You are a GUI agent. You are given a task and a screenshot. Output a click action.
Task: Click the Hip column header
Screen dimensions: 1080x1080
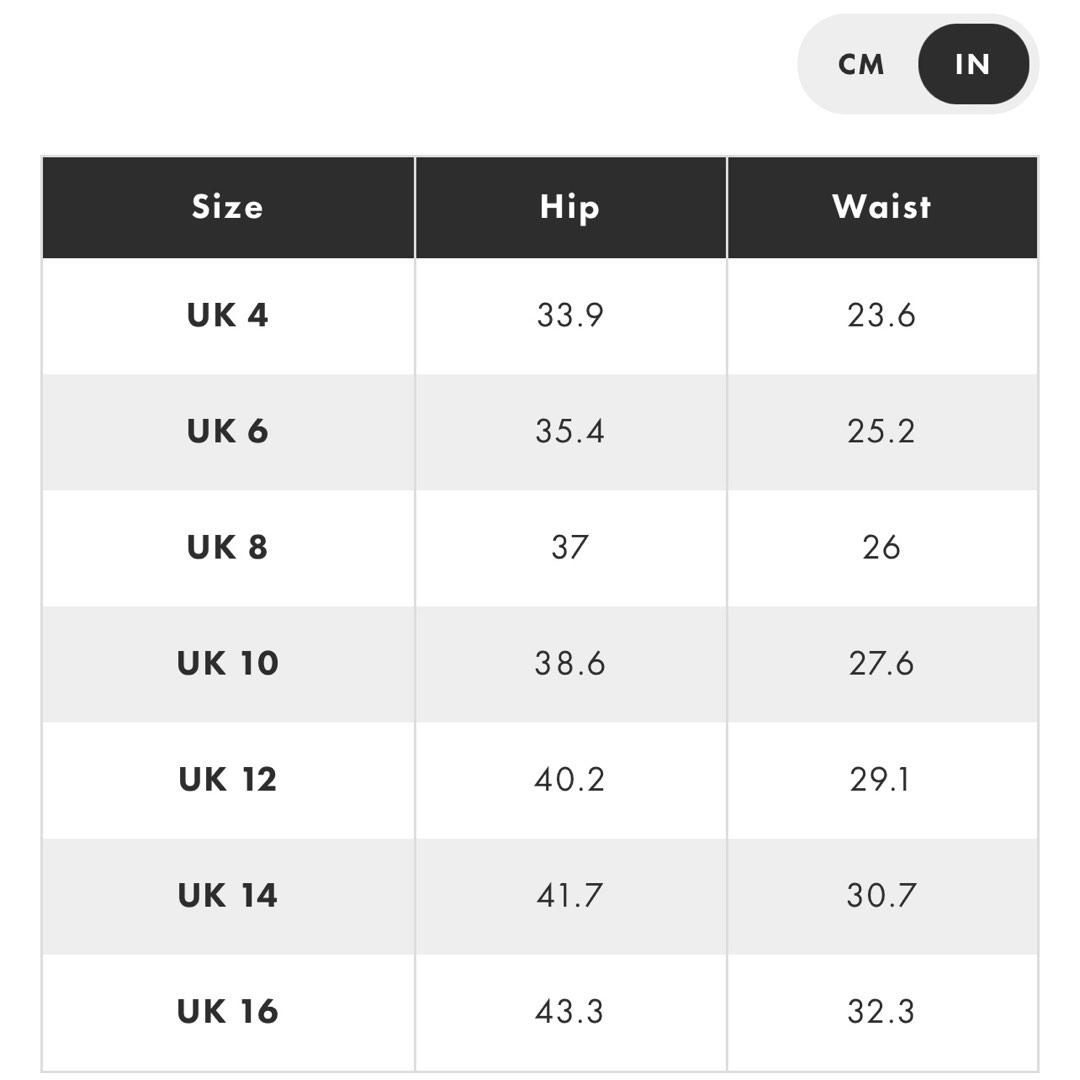pos(570,207)
